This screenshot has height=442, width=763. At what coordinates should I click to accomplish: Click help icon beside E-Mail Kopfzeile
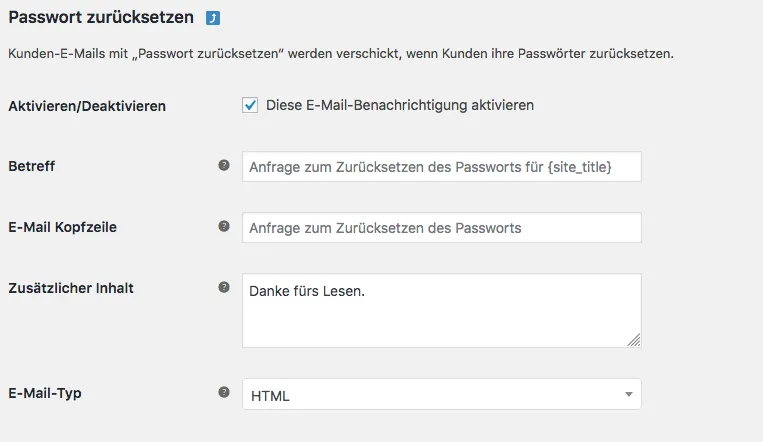pos(224,226)
